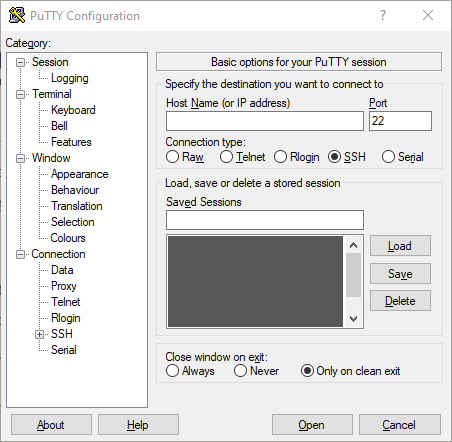Open the Colours settings category

click(68, 238)
